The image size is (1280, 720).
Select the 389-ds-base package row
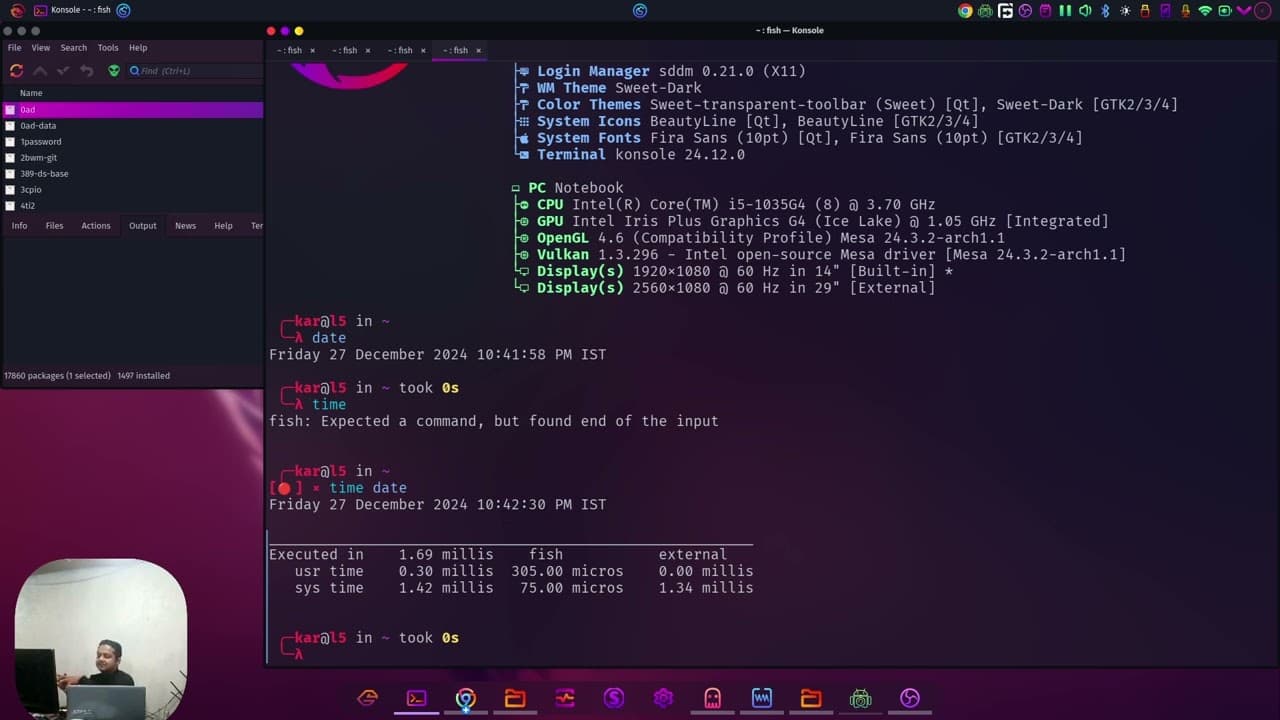pyautogui.click(x=131, y=174)
